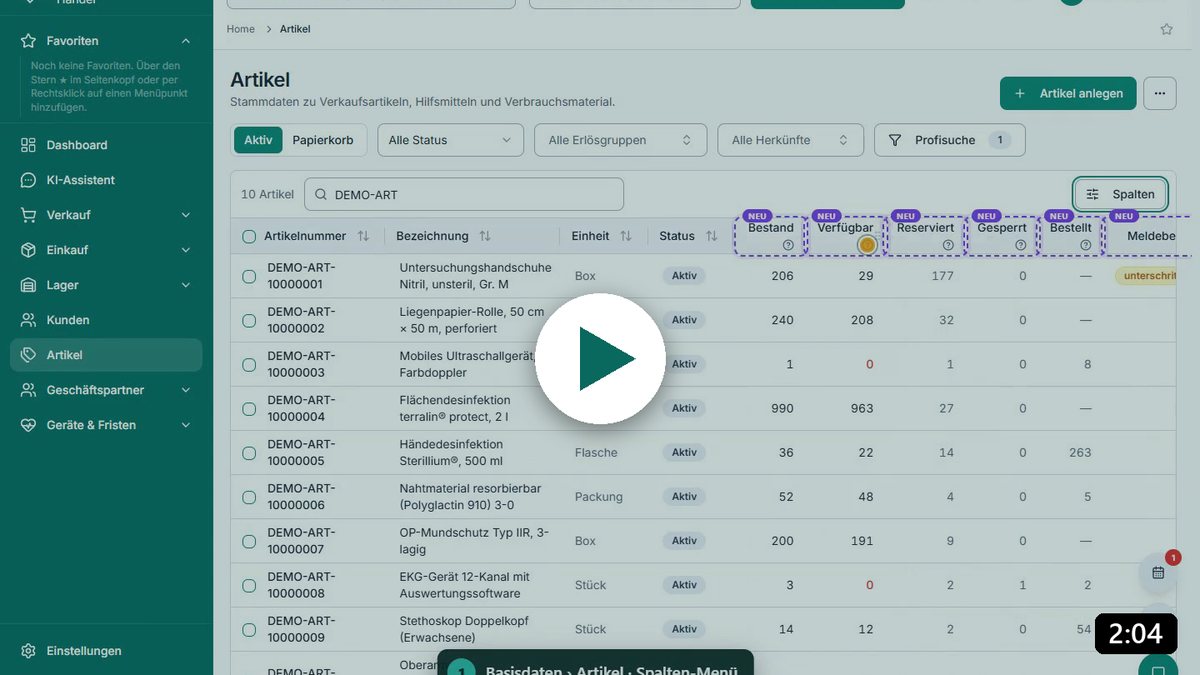Click the Bestand column header
Viewport: 1200px width, 675px height.
coord(771,228)
